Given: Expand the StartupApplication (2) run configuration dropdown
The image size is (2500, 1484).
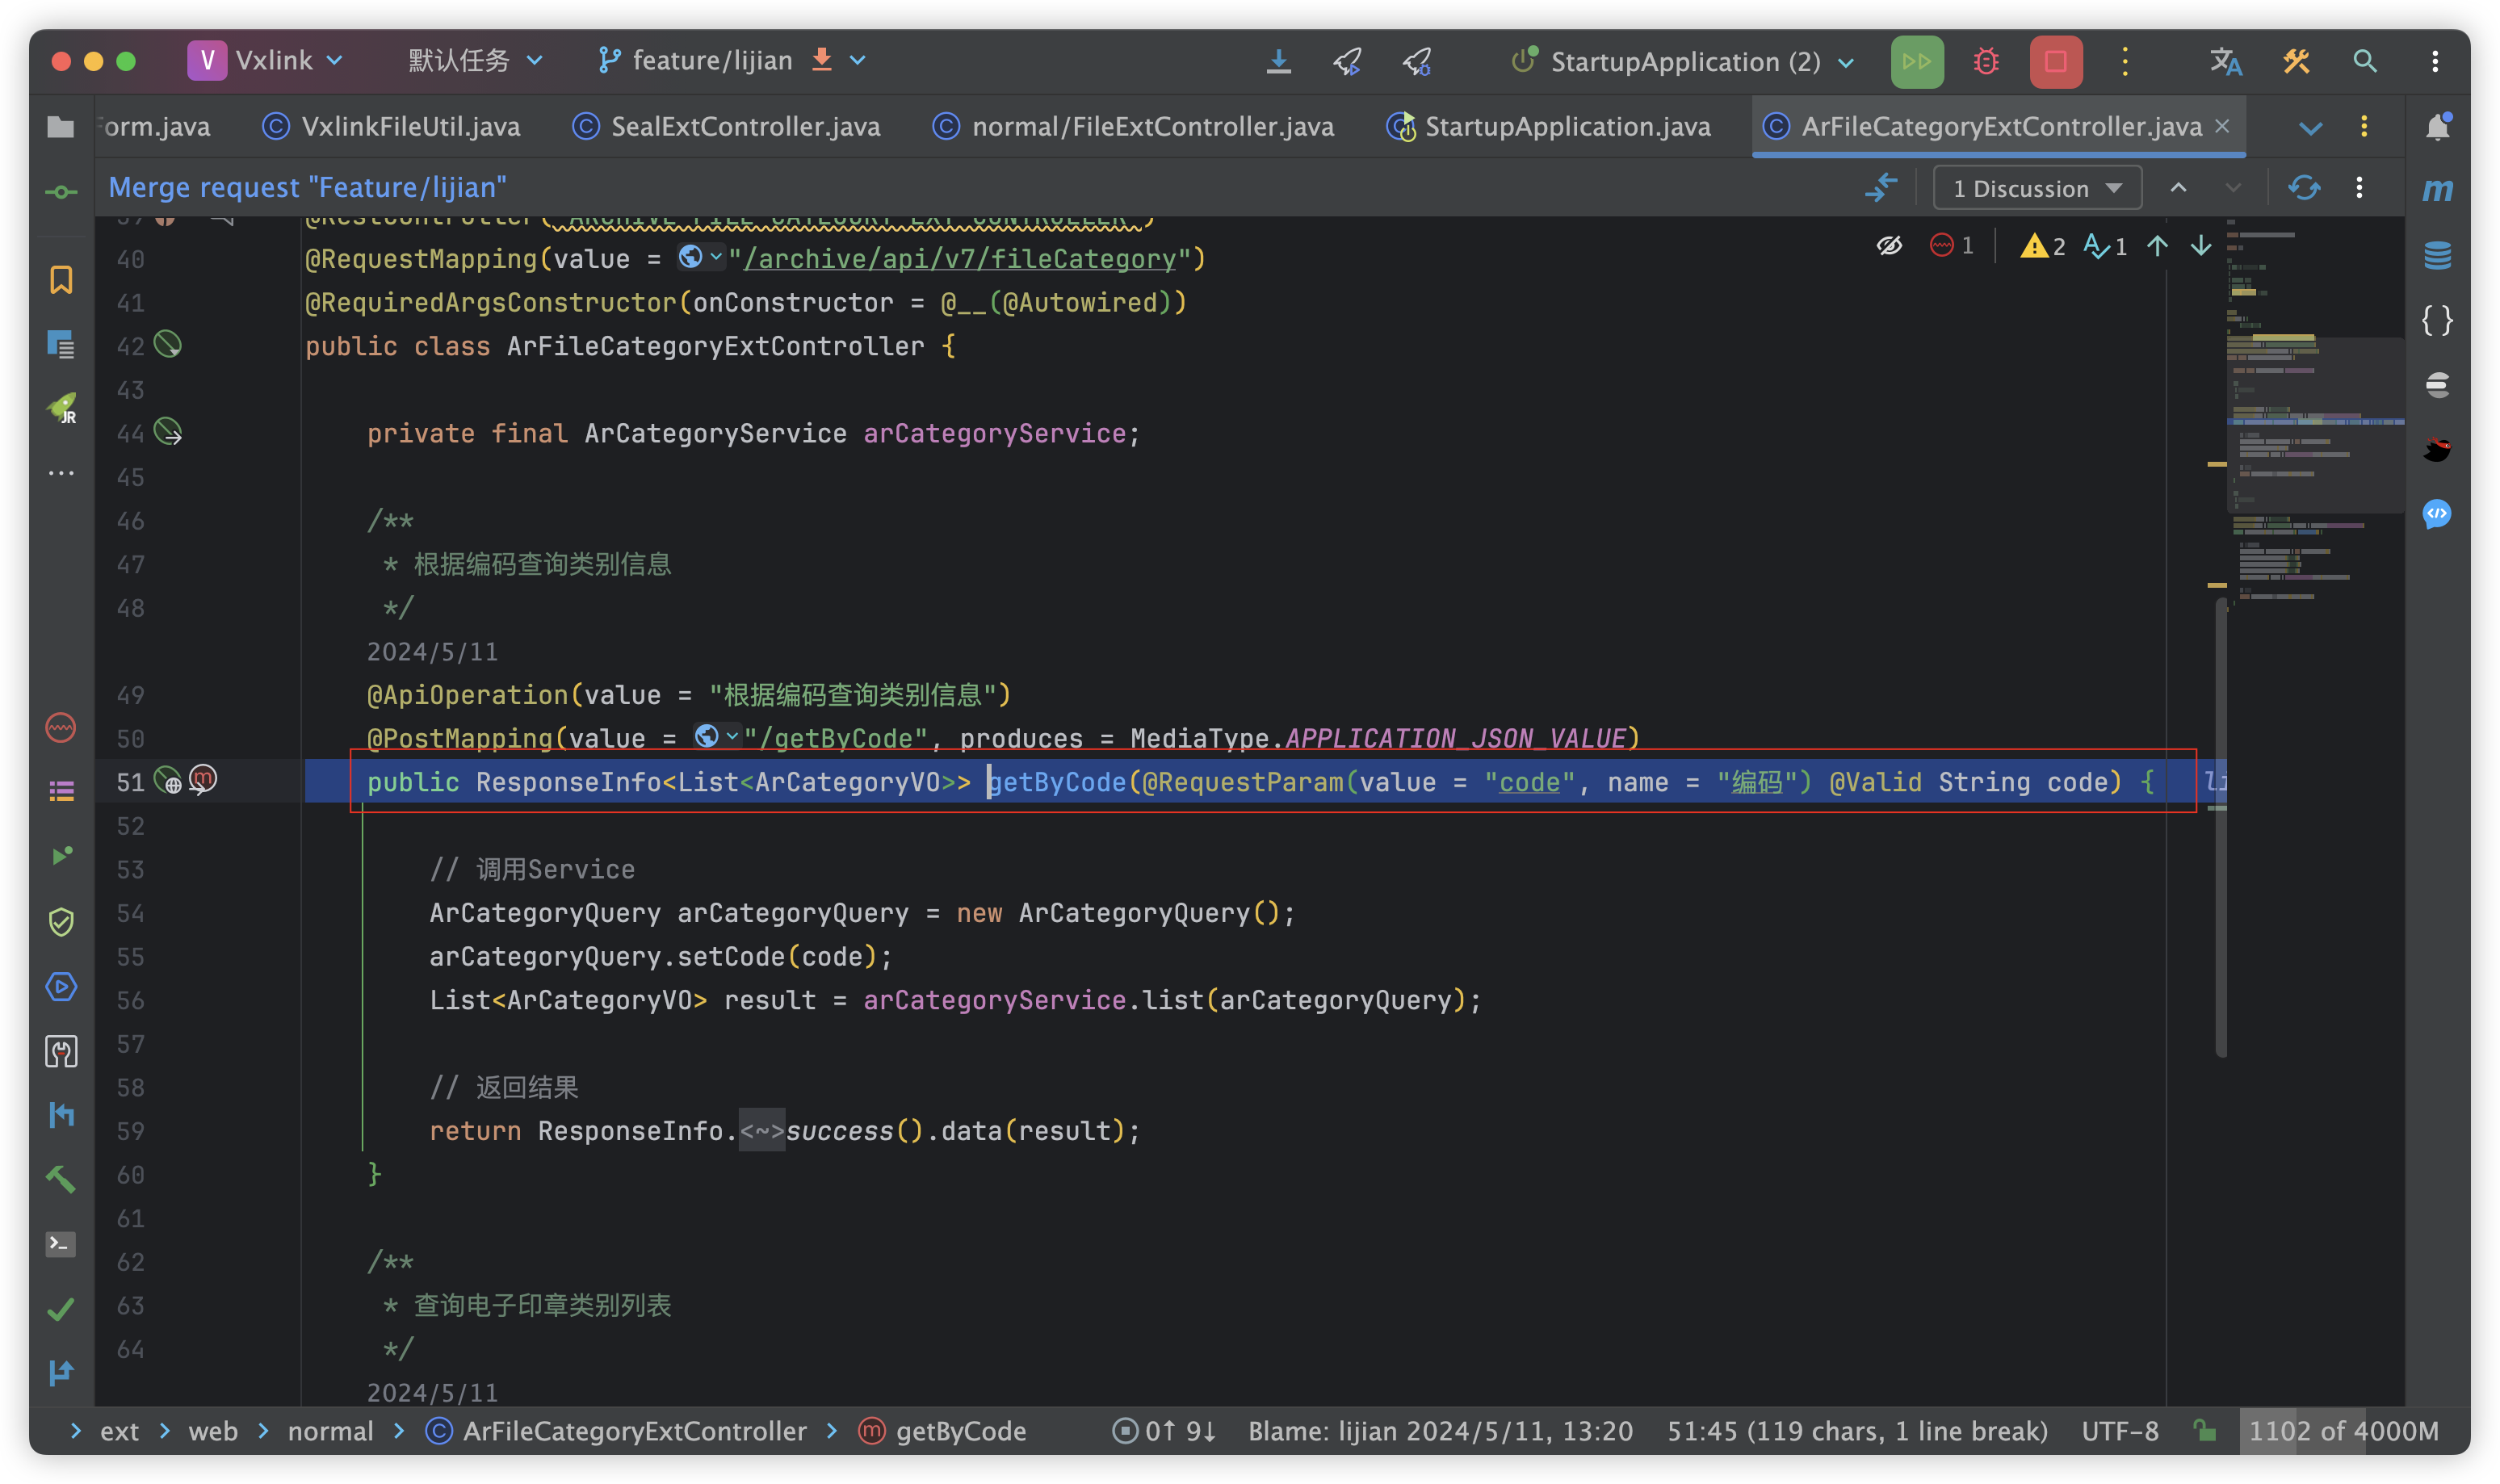Looking at the screenshot, I should pyautogui.click(x=1847, y=62).
